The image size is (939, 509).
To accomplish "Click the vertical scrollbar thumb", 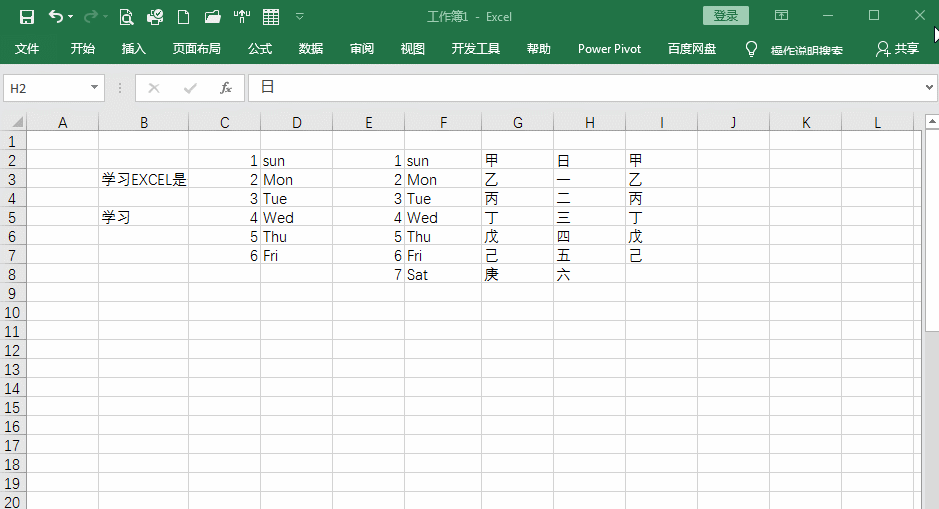I will tap(932, 231).
